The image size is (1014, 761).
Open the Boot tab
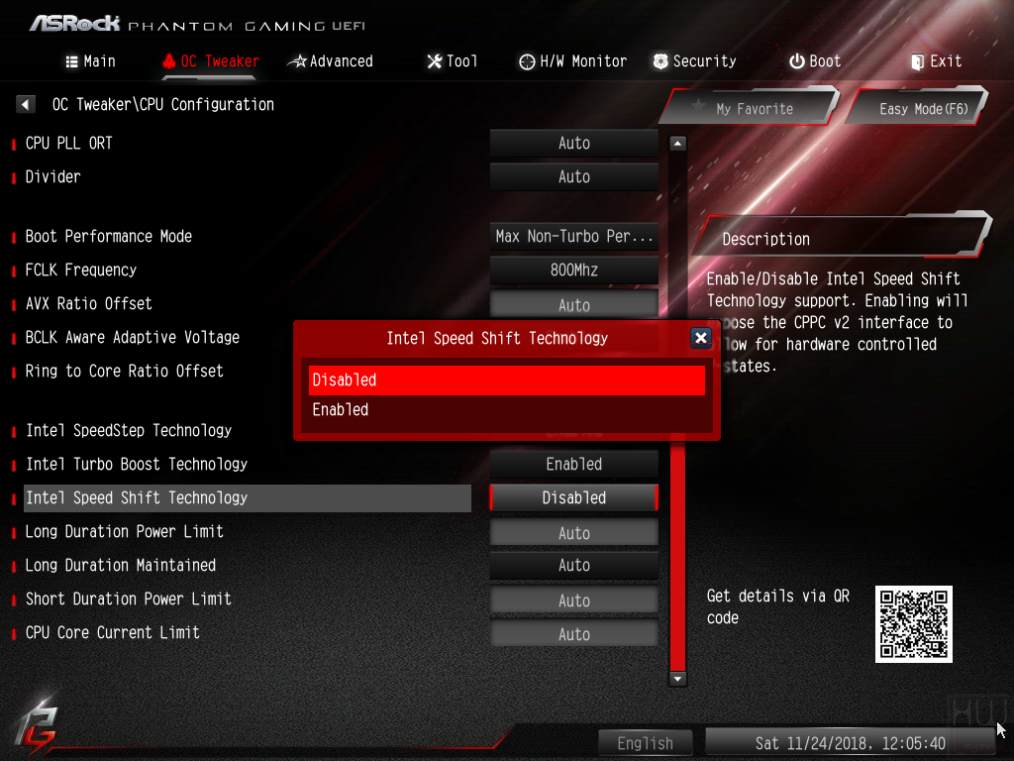(x=815, y=61)
